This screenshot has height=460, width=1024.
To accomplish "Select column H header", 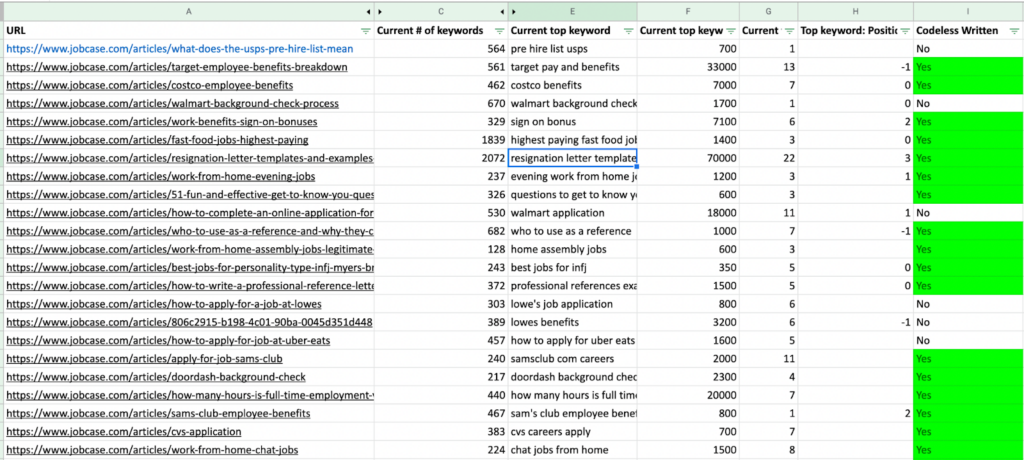I will (x=856, y=12).
